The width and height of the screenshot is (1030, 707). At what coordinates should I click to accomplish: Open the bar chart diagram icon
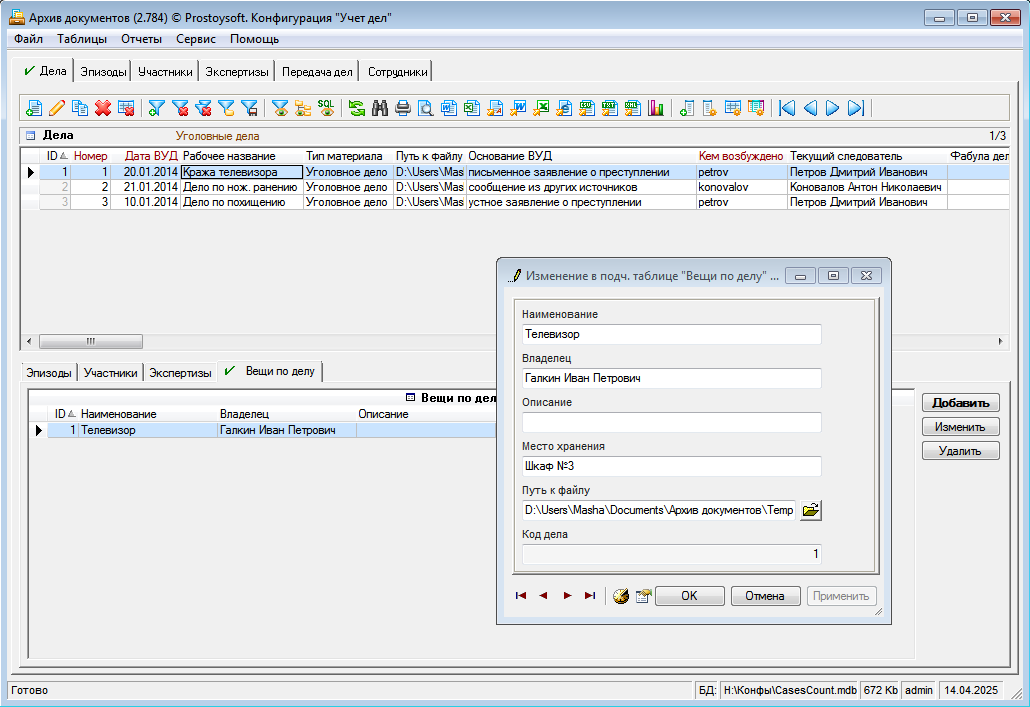click(656, 108)
